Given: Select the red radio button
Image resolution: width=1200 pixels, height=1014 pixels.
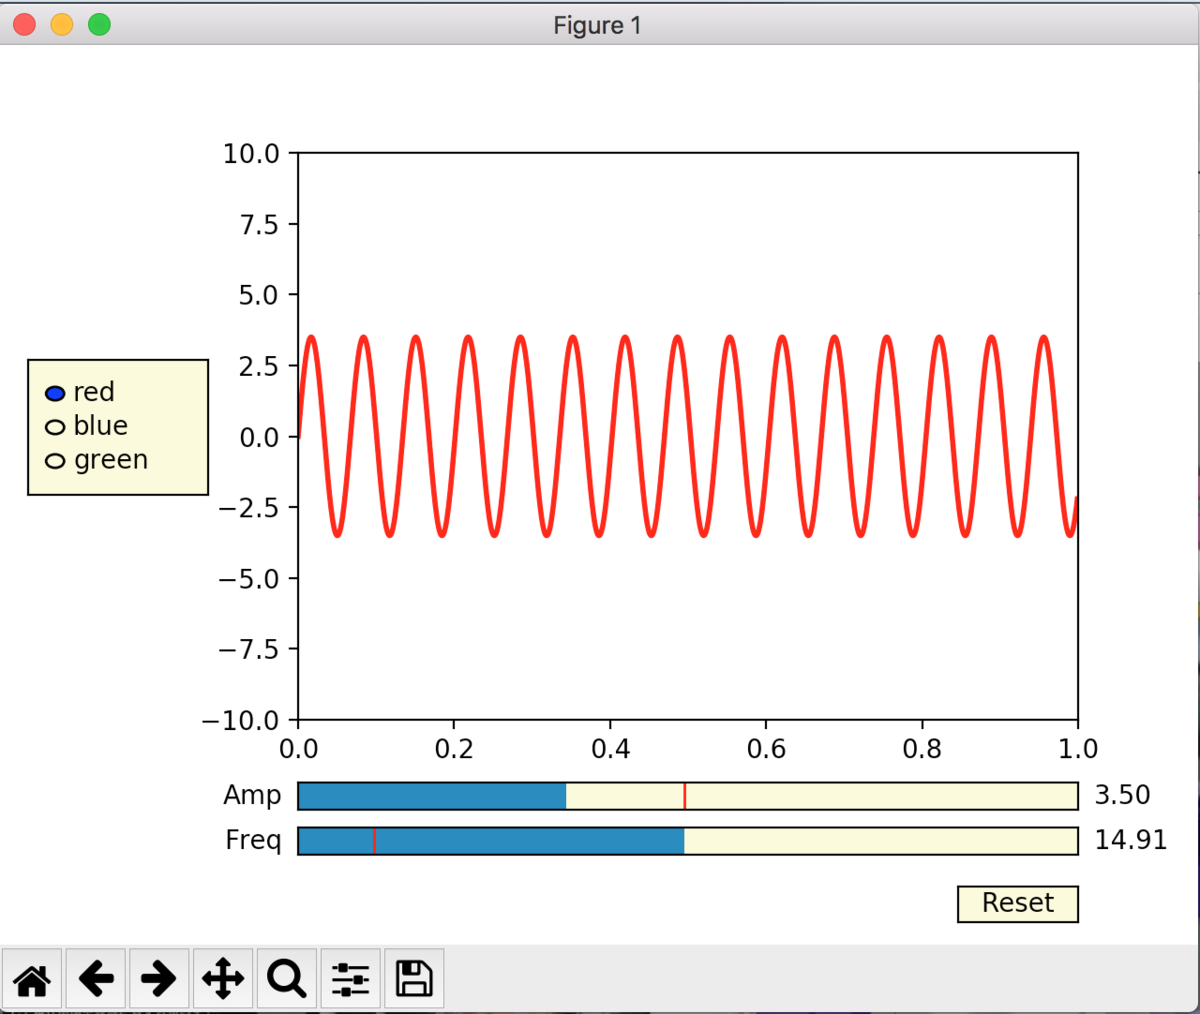Looking at the screenshot, I should (55, 393).
